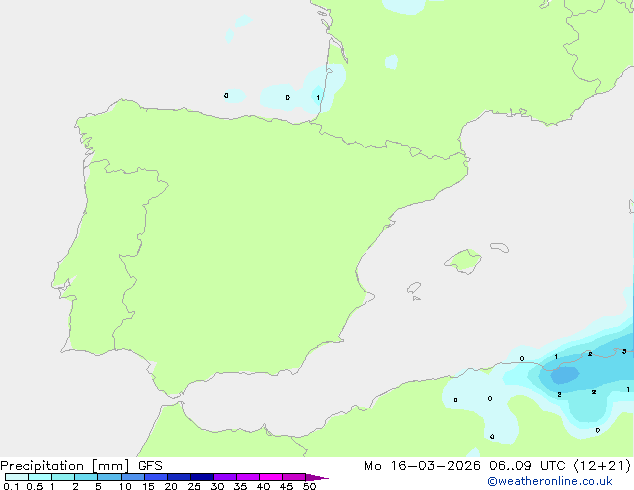This screenshot has width=634, height=490.
Task: Click Ibiza island outline on the map
Action: pos(414,288)
